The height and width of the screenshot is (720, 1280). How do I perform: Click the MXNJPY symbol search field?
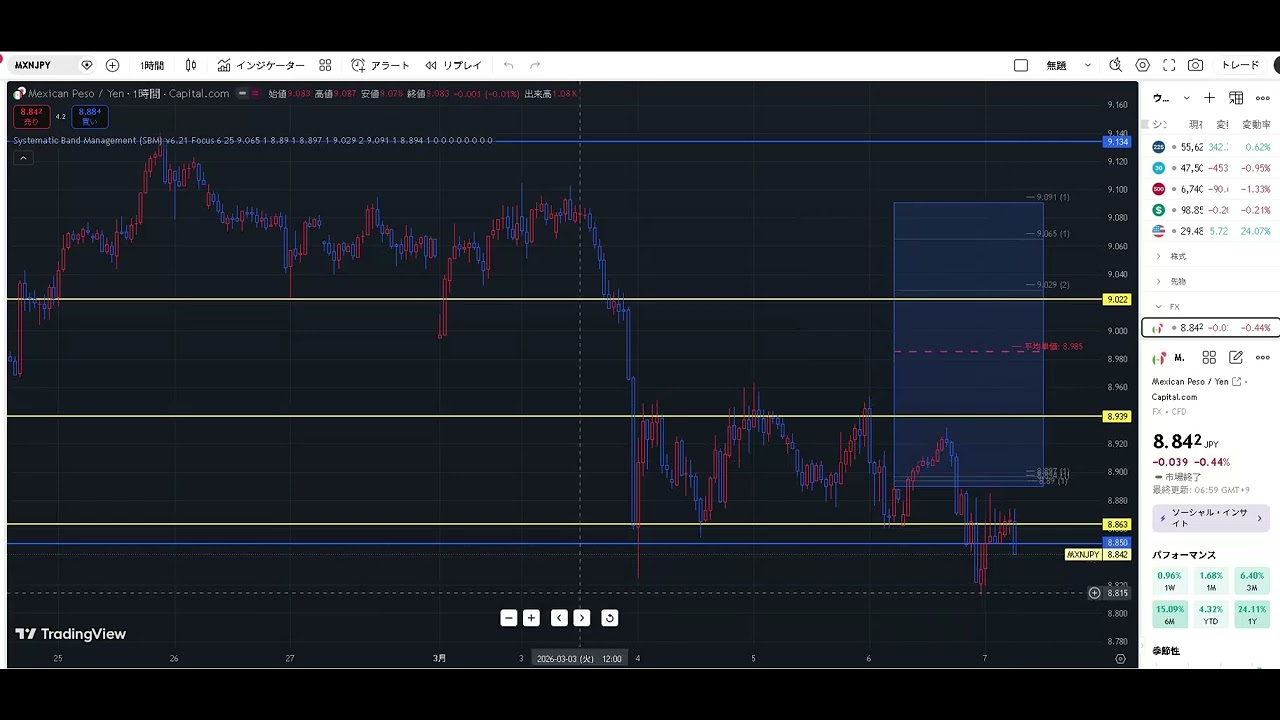click(40, 65)
